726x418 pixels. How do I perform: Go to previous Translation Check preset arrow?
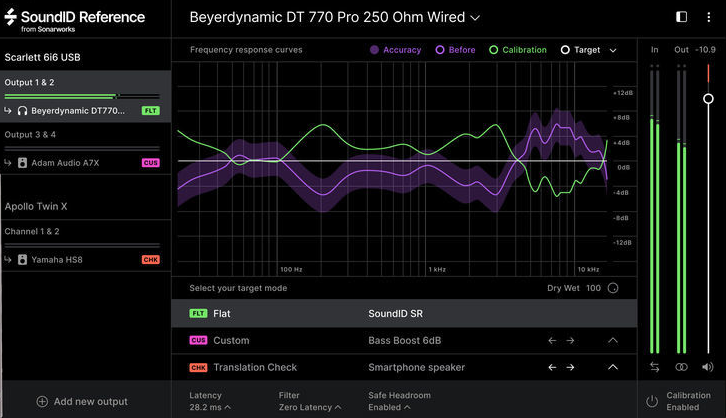point(551,367)
